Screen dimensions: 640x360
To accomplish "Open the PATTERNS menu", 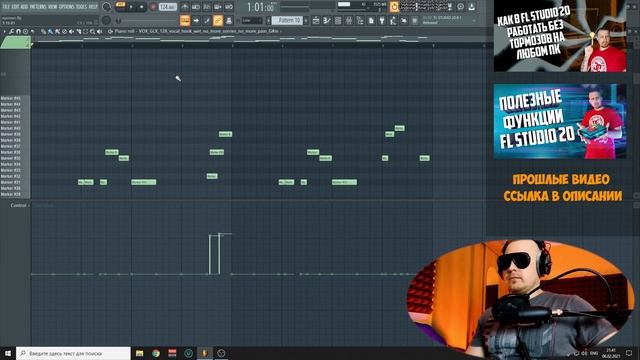I will pos(38,7).
